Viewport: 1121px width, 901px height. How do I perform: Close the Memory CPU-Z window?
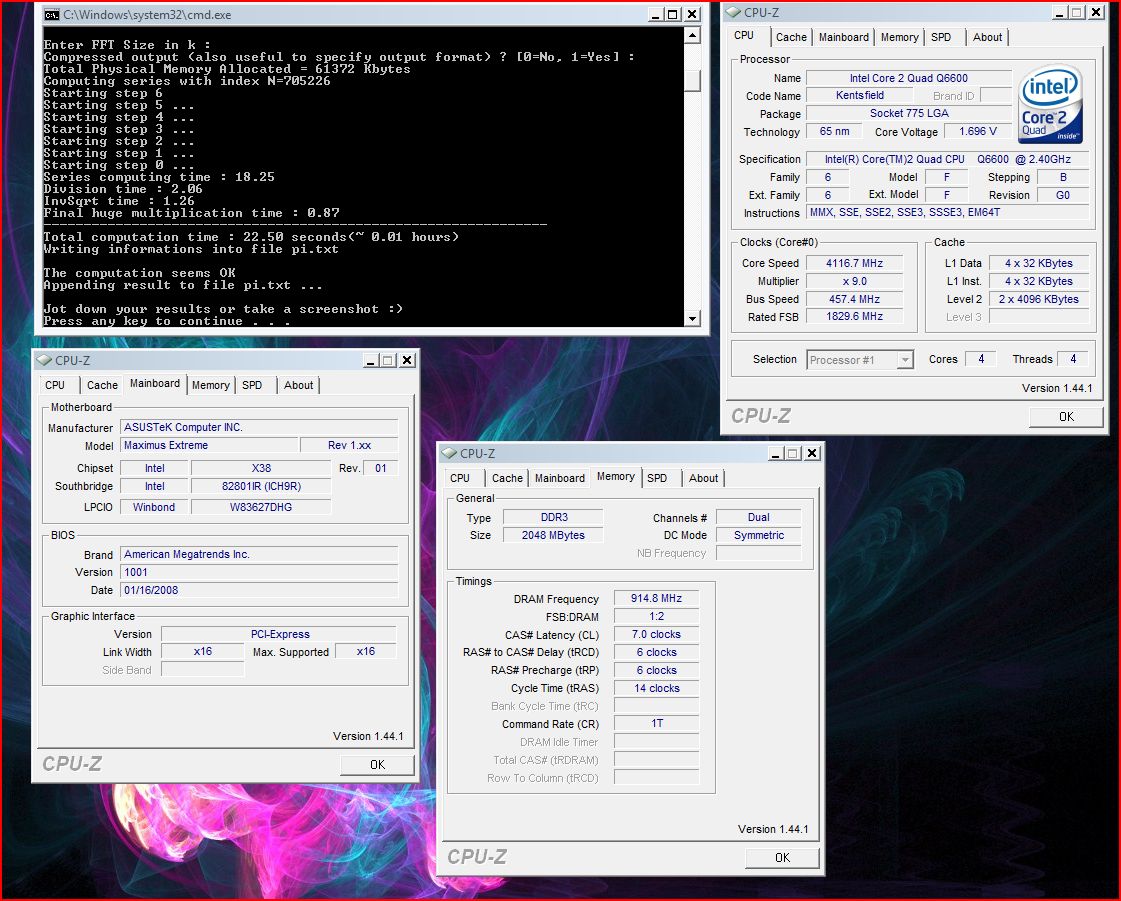click(x=812, y=453)
